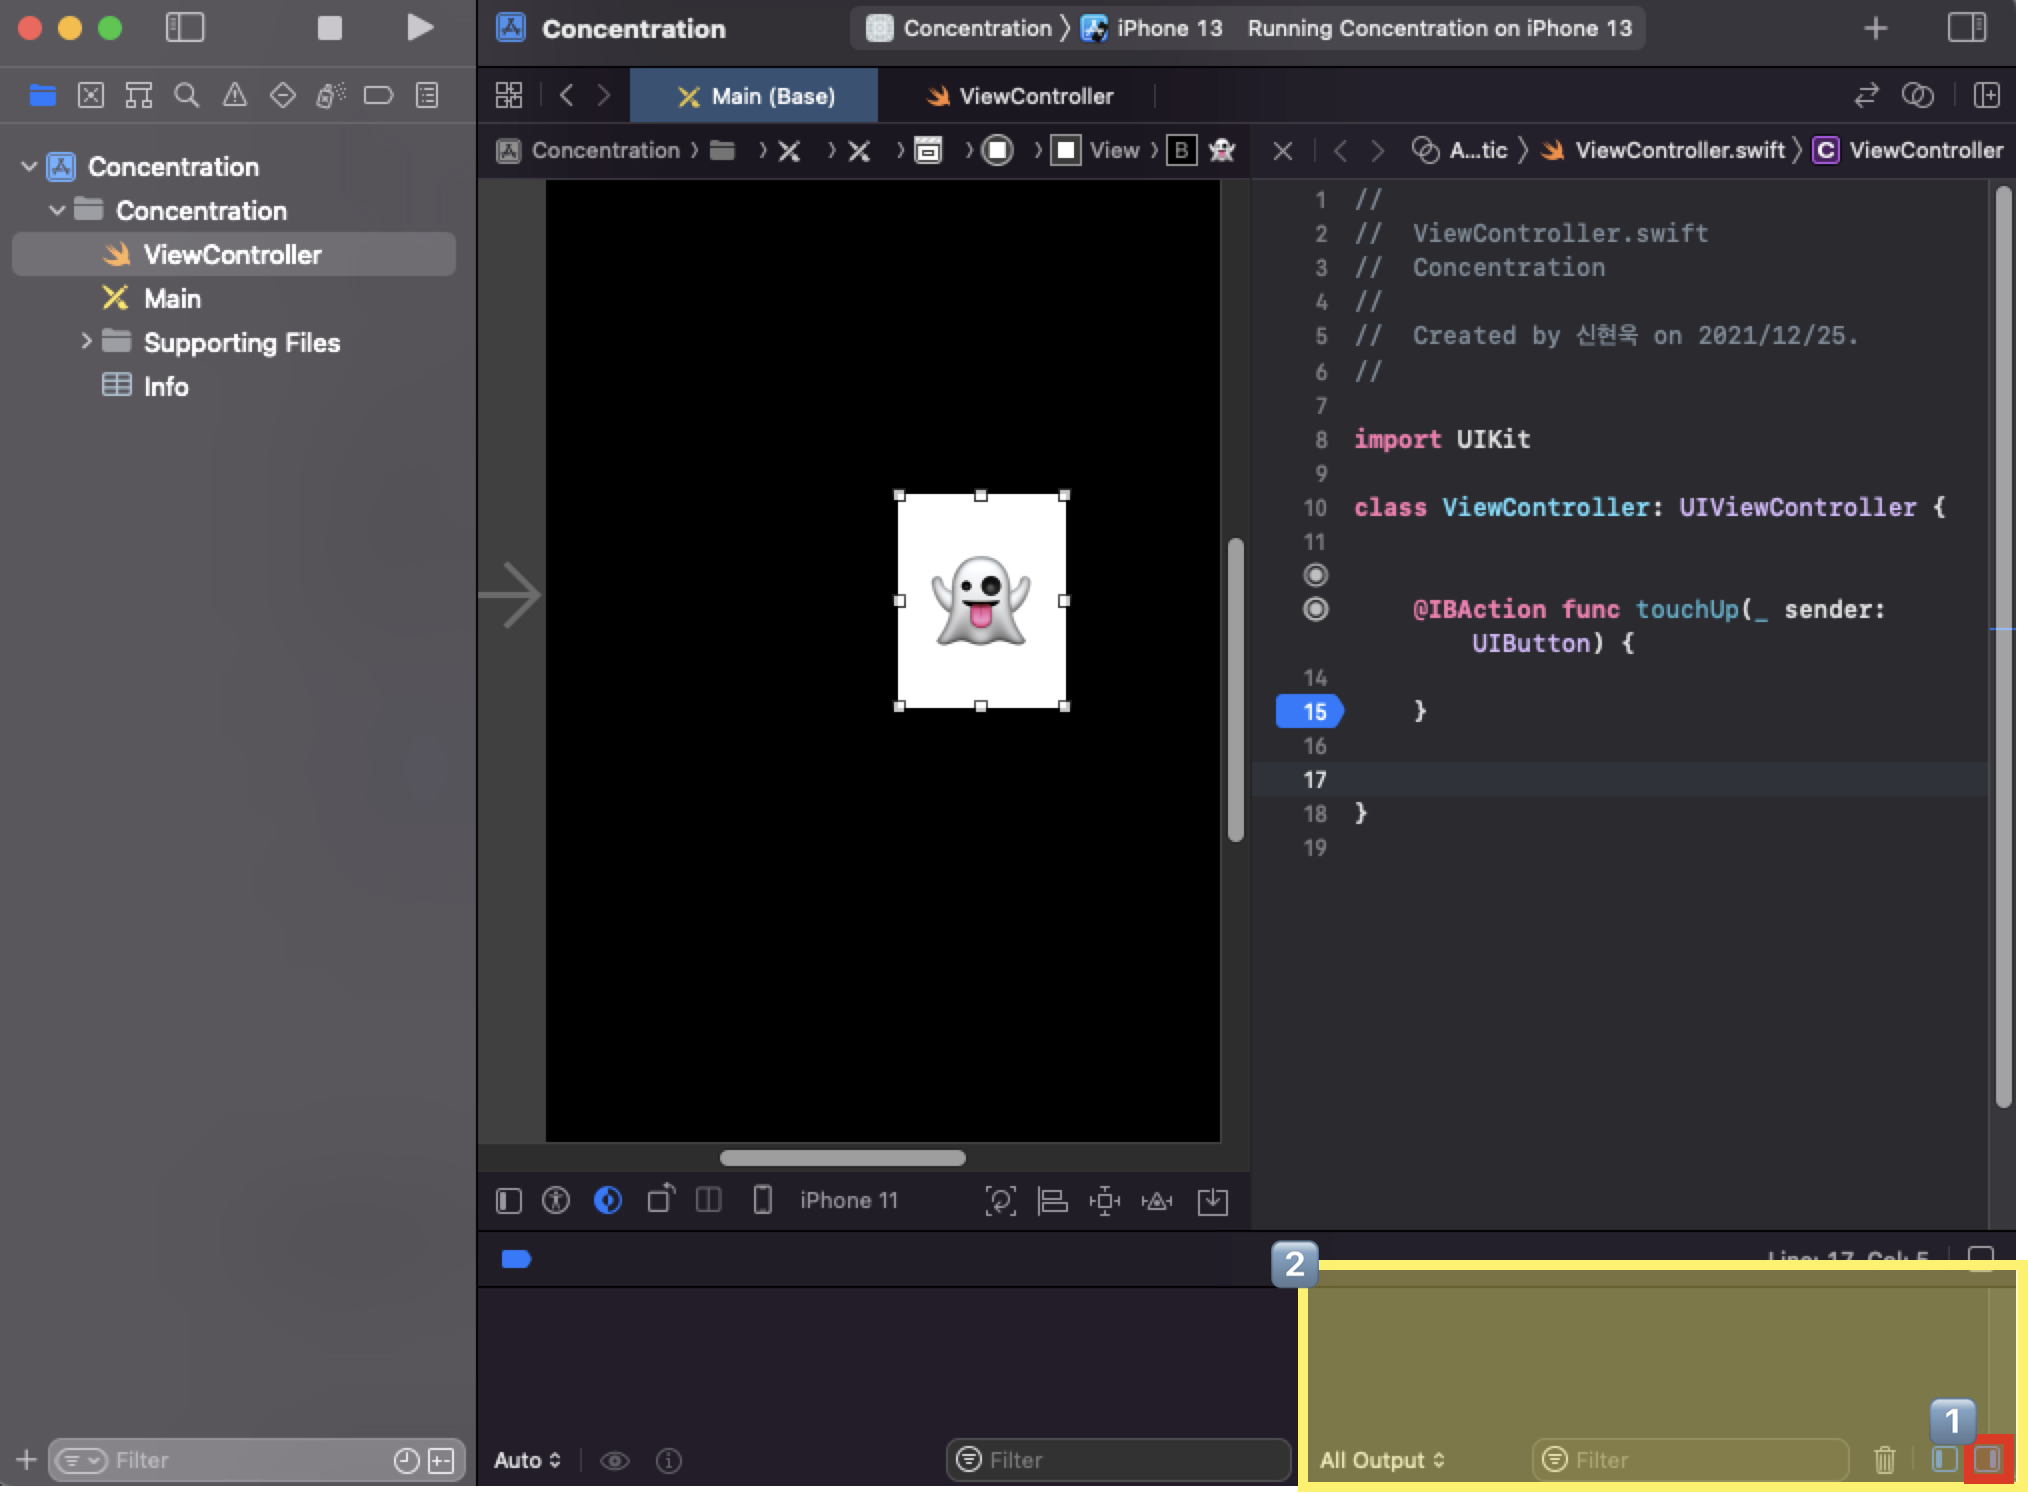
Task: Toggle the breakpoint on line 15
Action: (1310, 711)
